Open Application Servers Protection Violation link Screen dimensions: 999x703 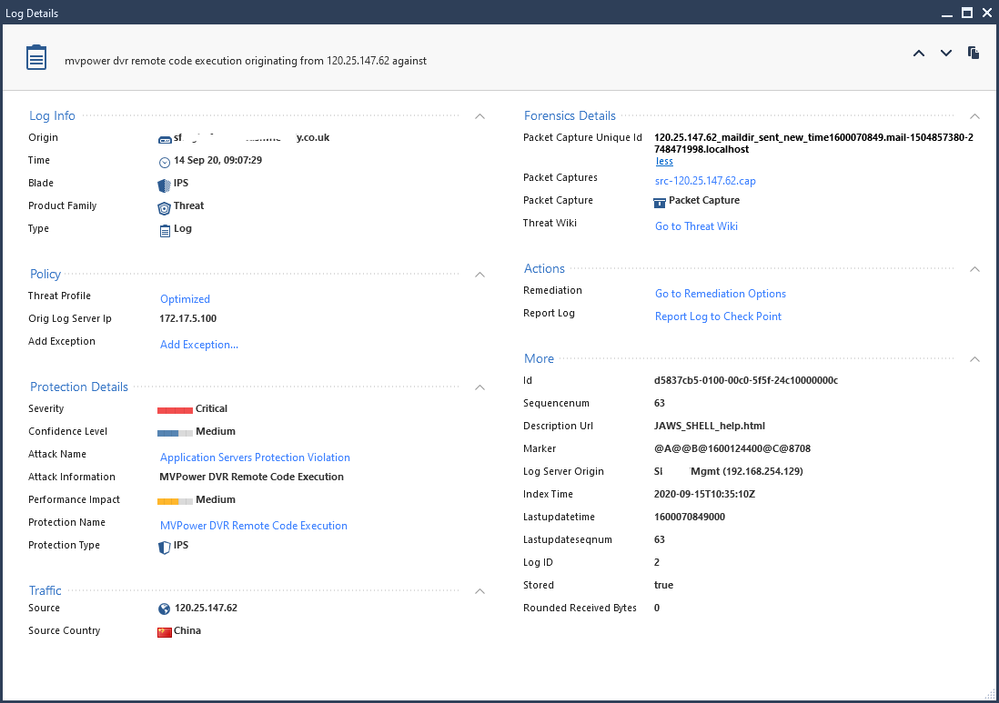tap(255, 458)
